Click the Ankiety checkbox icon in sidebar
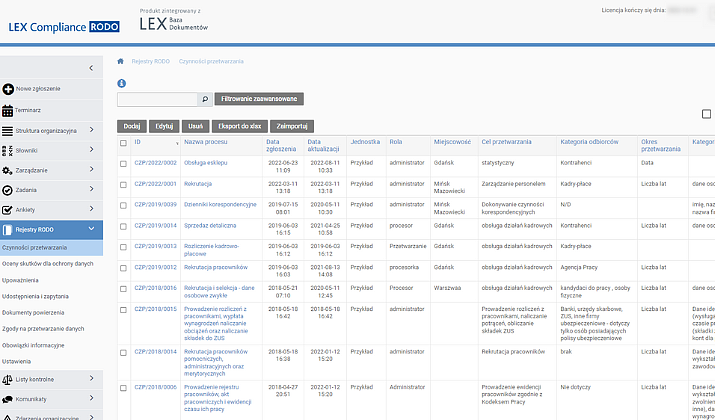This screenshot has width=715, height=420. 8,210
